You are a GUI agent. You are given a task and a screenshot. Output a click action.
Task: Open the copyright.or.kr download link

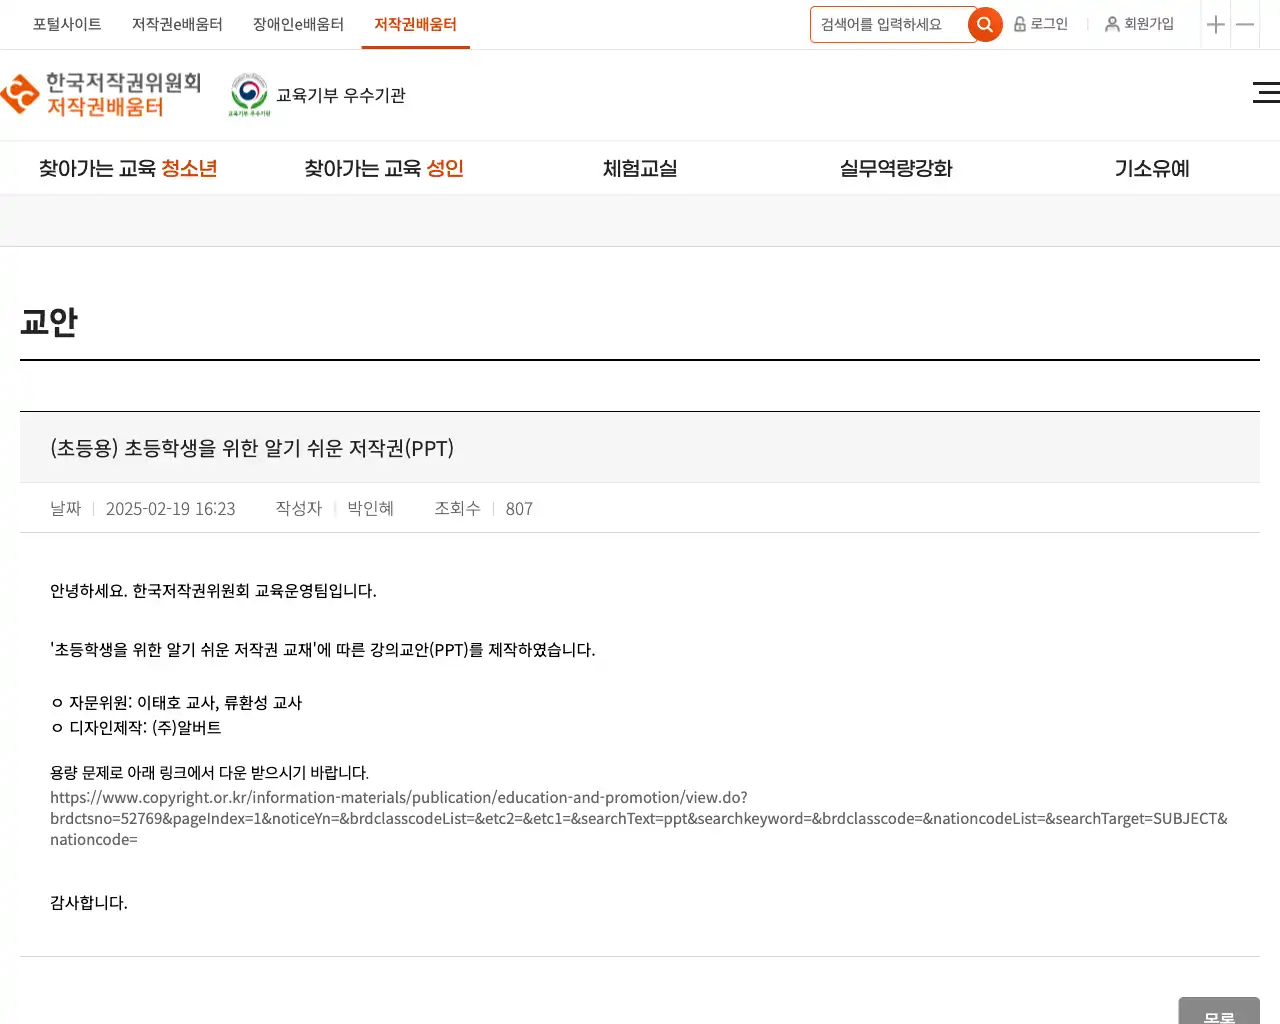(x=638, y=818)
